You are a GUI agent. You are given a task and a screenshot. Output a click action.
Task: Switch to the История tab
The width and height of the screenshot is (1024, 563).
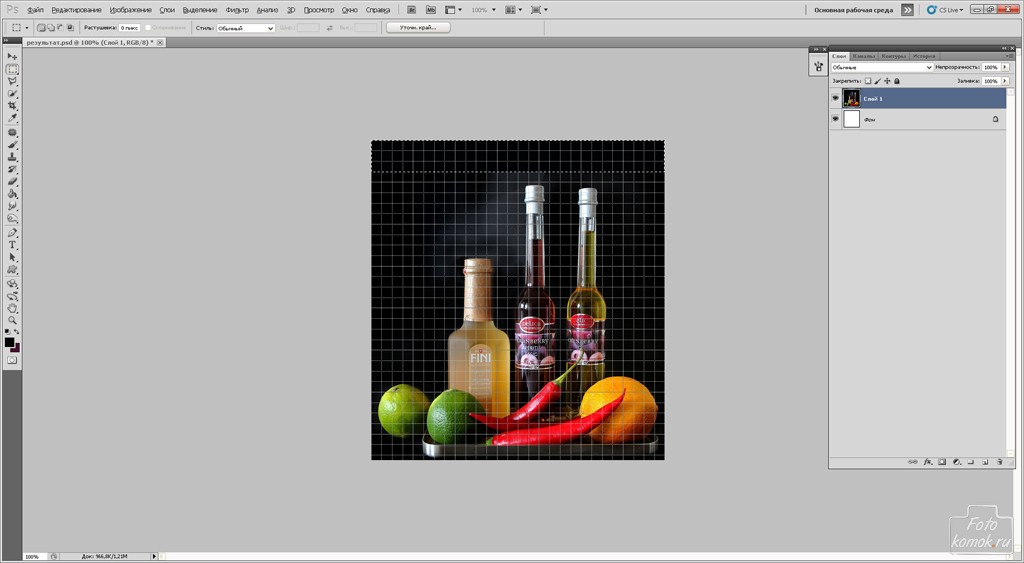(924, 56)
